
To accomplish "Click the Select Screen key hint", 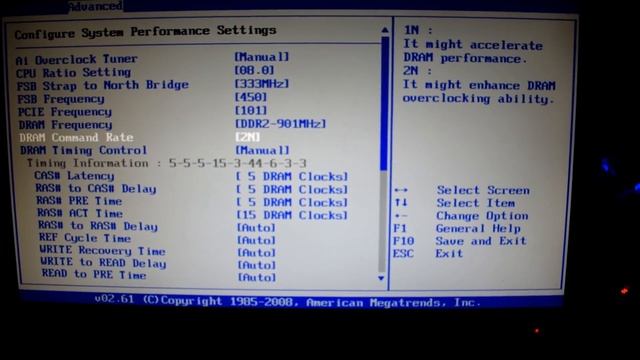I will point(483,190).
